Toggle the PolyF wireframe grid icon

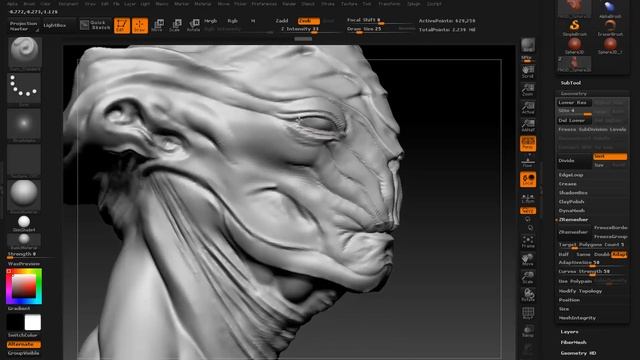[x=528, y=313]
